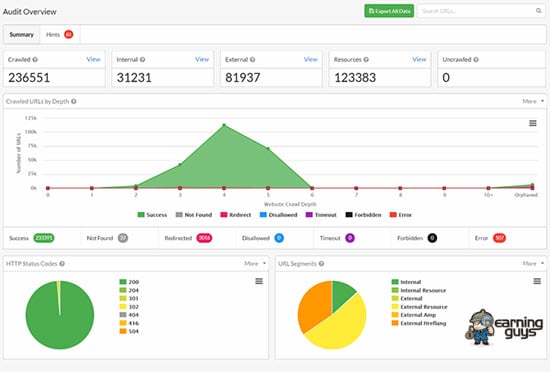Open URL Segments chart hamburger menu
Image resolution: width=550 pixels, height=372 pixels.
point(537,281)
